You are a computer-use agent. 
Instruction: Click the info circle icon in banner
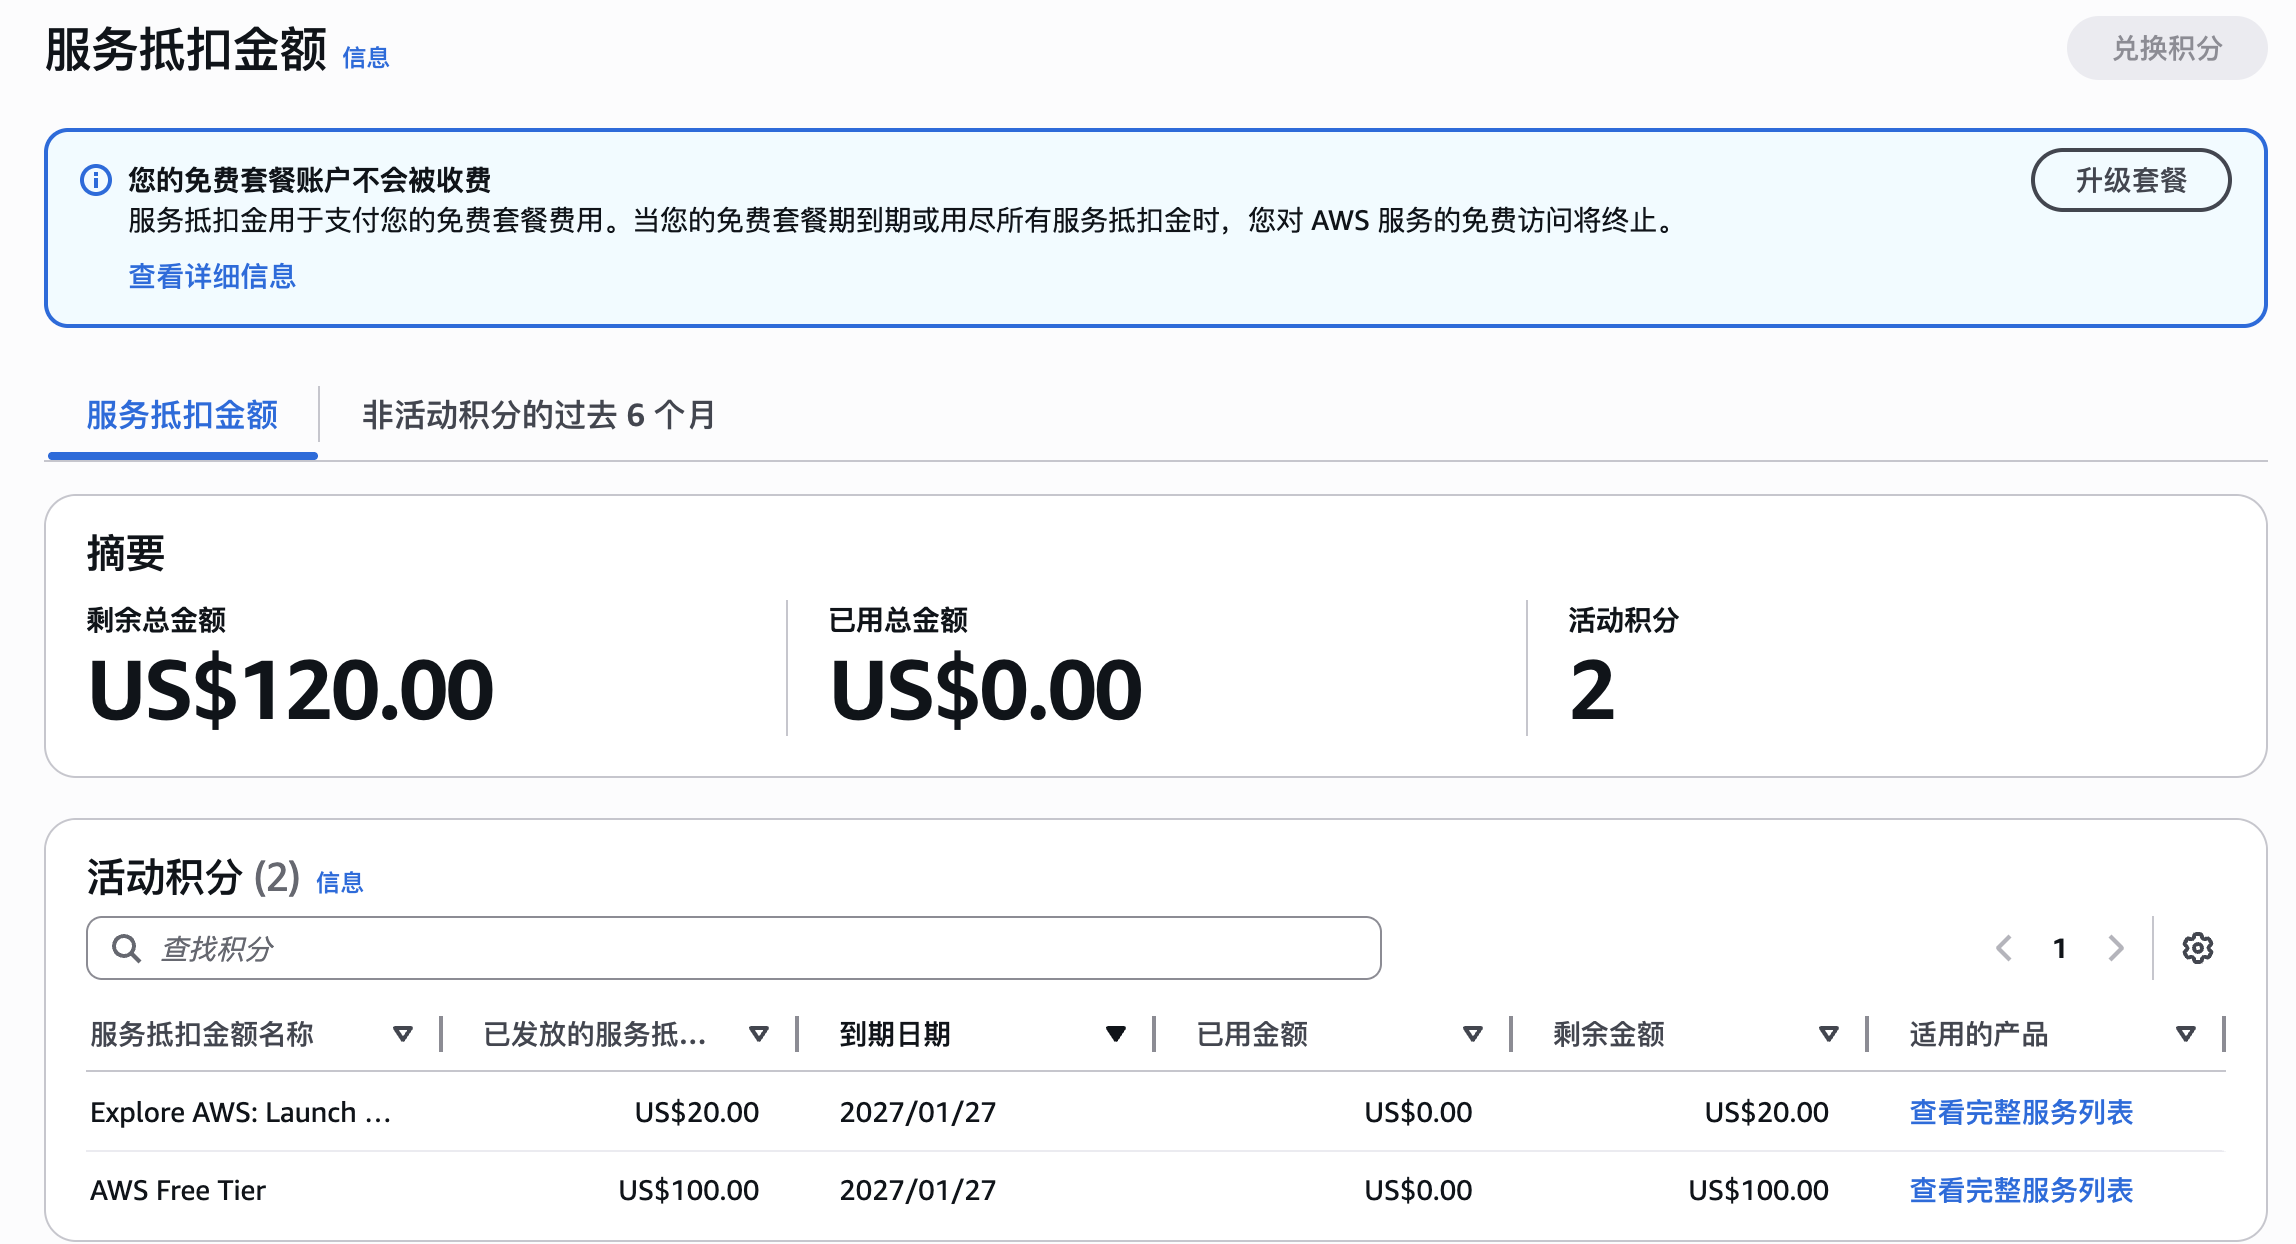tap(96, 180)
